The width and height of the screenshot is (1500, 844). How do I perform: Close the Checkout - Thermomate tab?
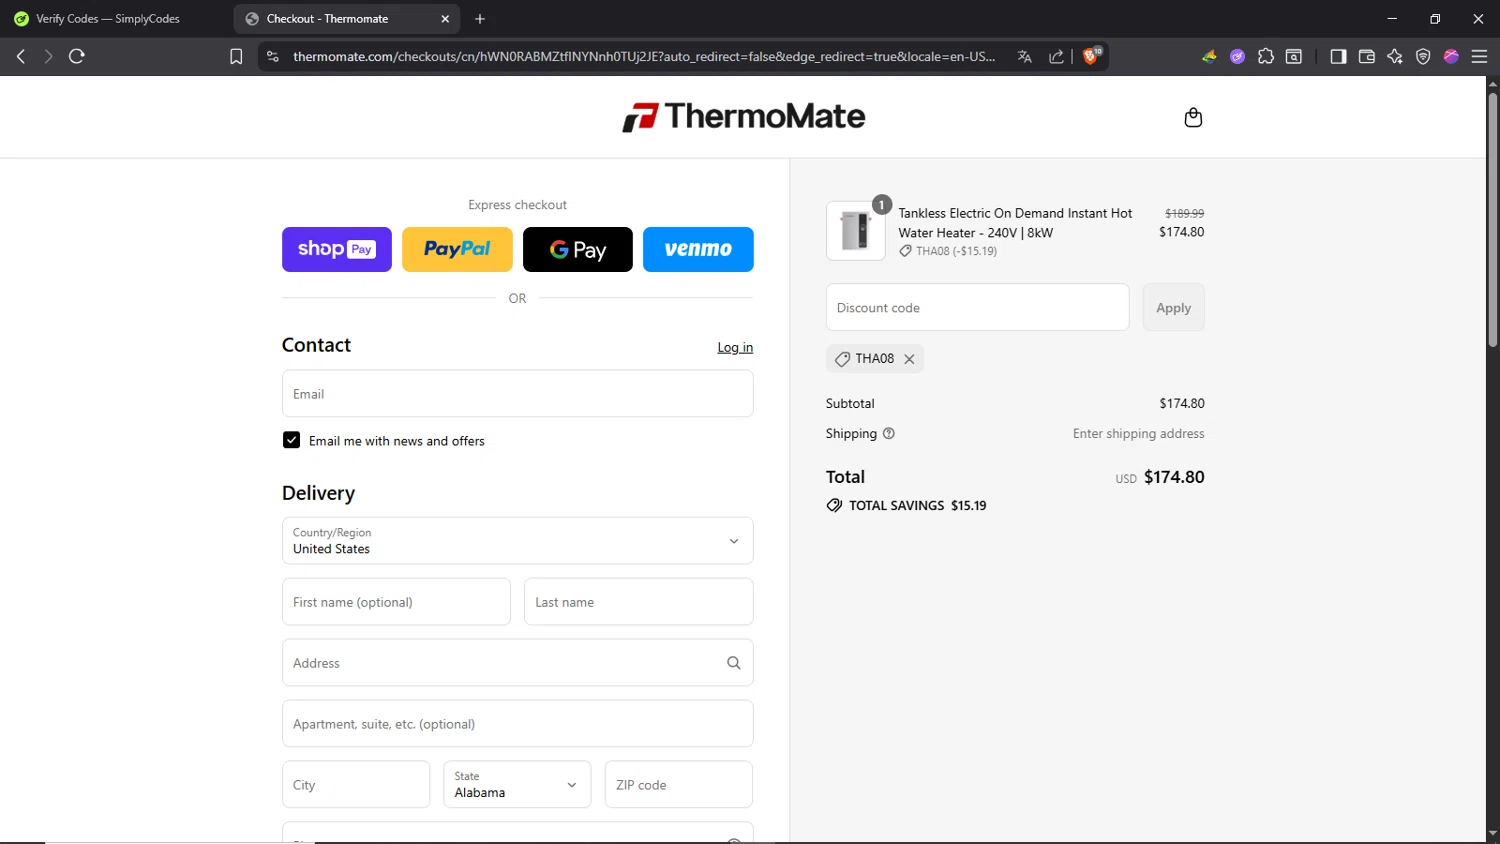[445, 19]
